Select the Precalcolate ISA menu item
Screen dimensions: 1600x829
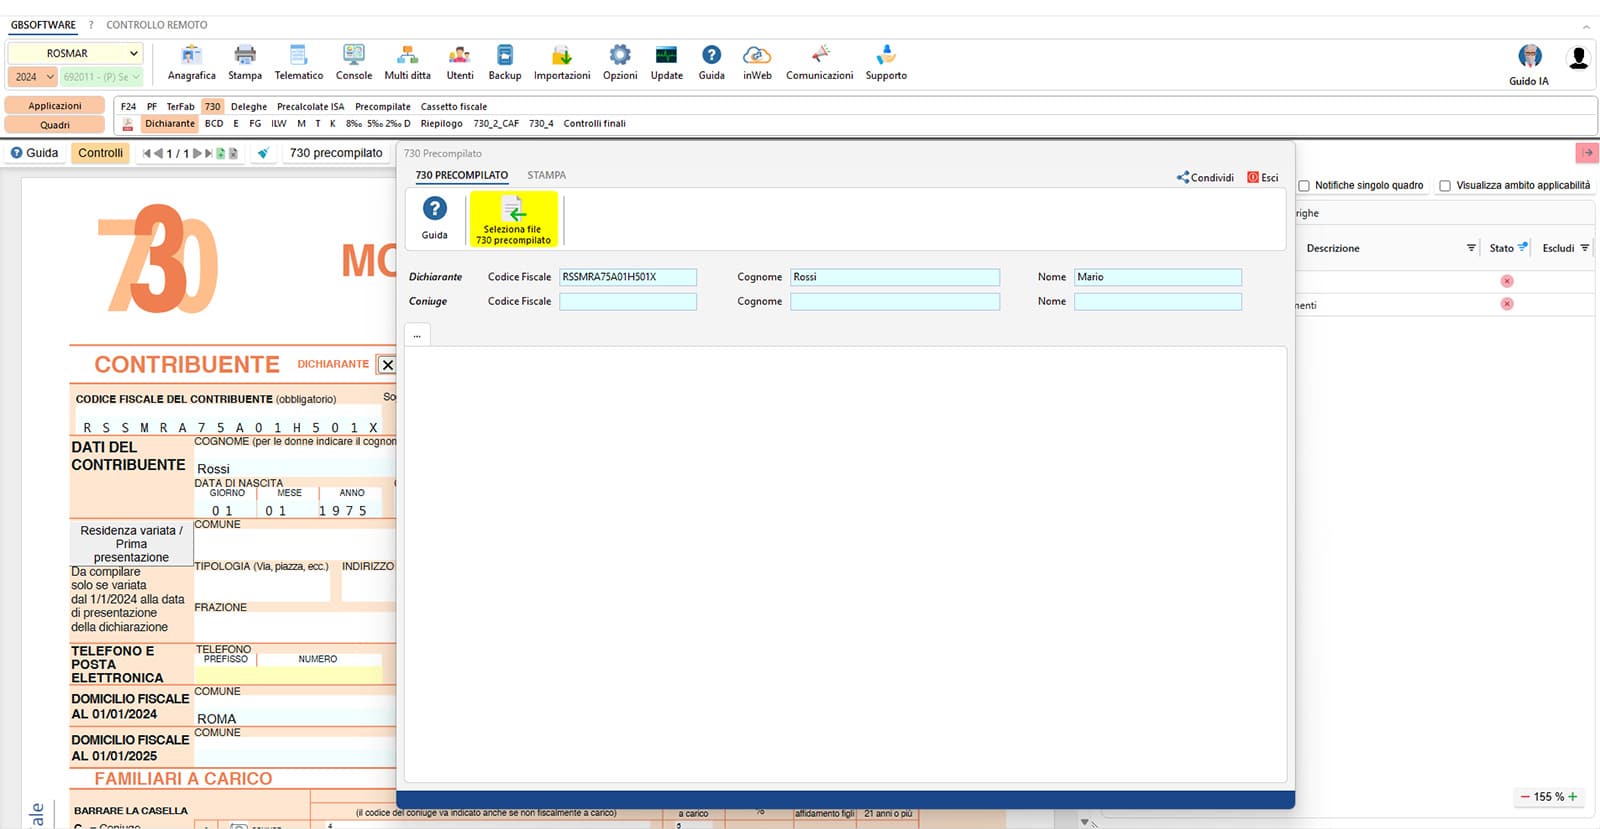point(310,107)
